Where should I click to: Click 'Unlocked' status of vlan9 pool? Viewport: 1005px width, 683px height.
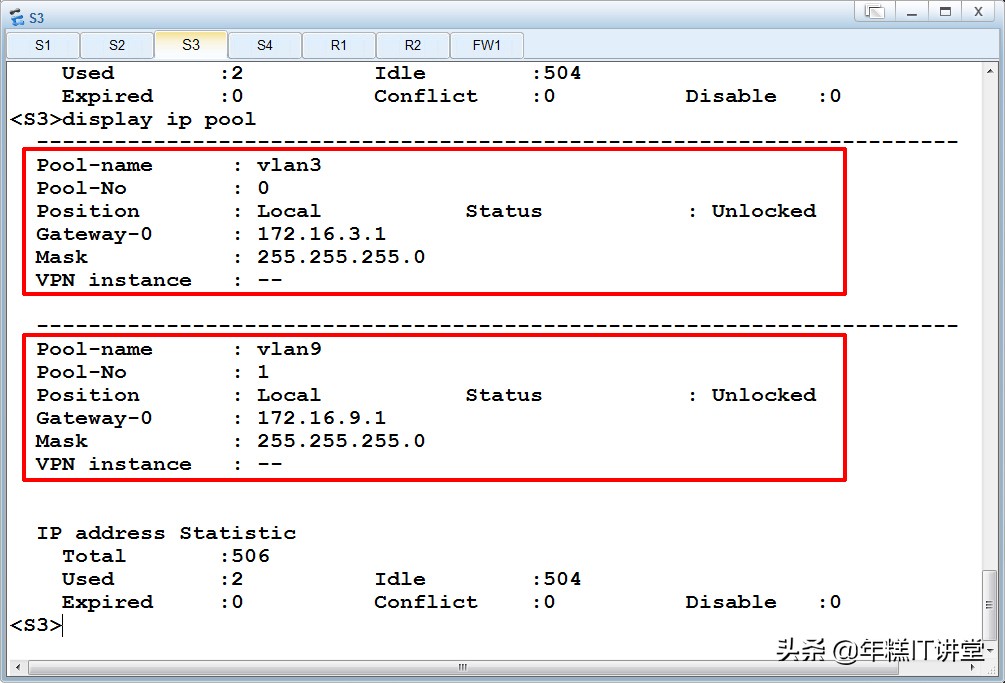click(x=763, y=395)
